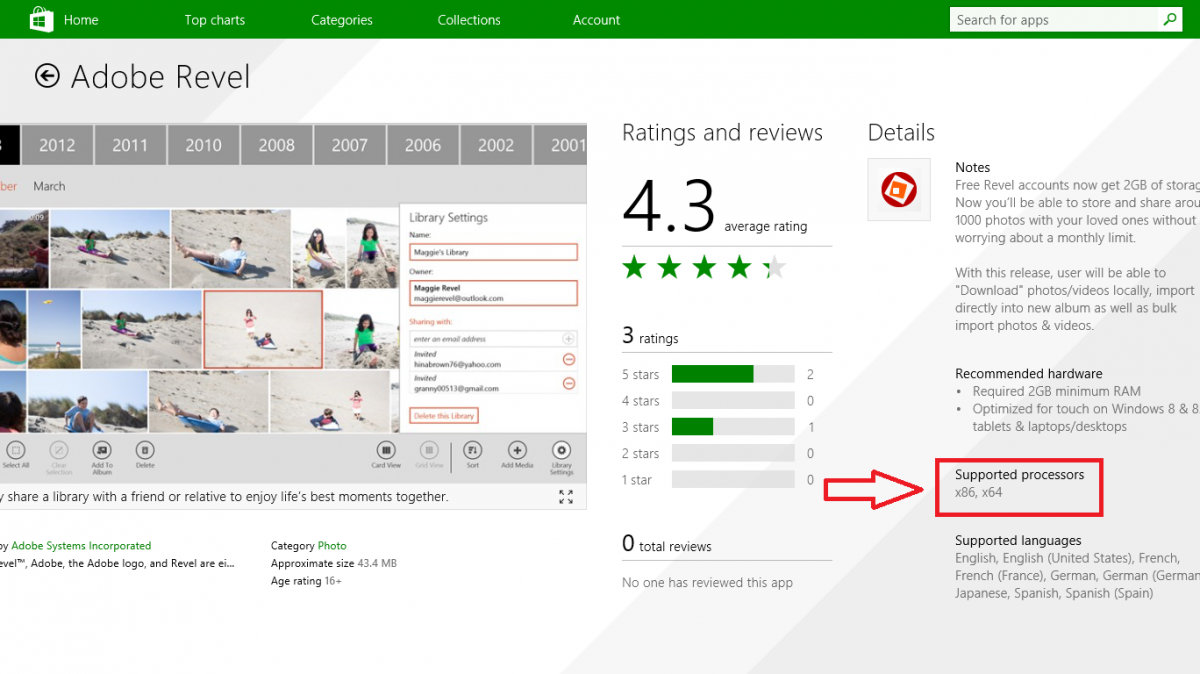Select the 2008 year tab
Screen dimensions: 1200x674
(277, 145)
